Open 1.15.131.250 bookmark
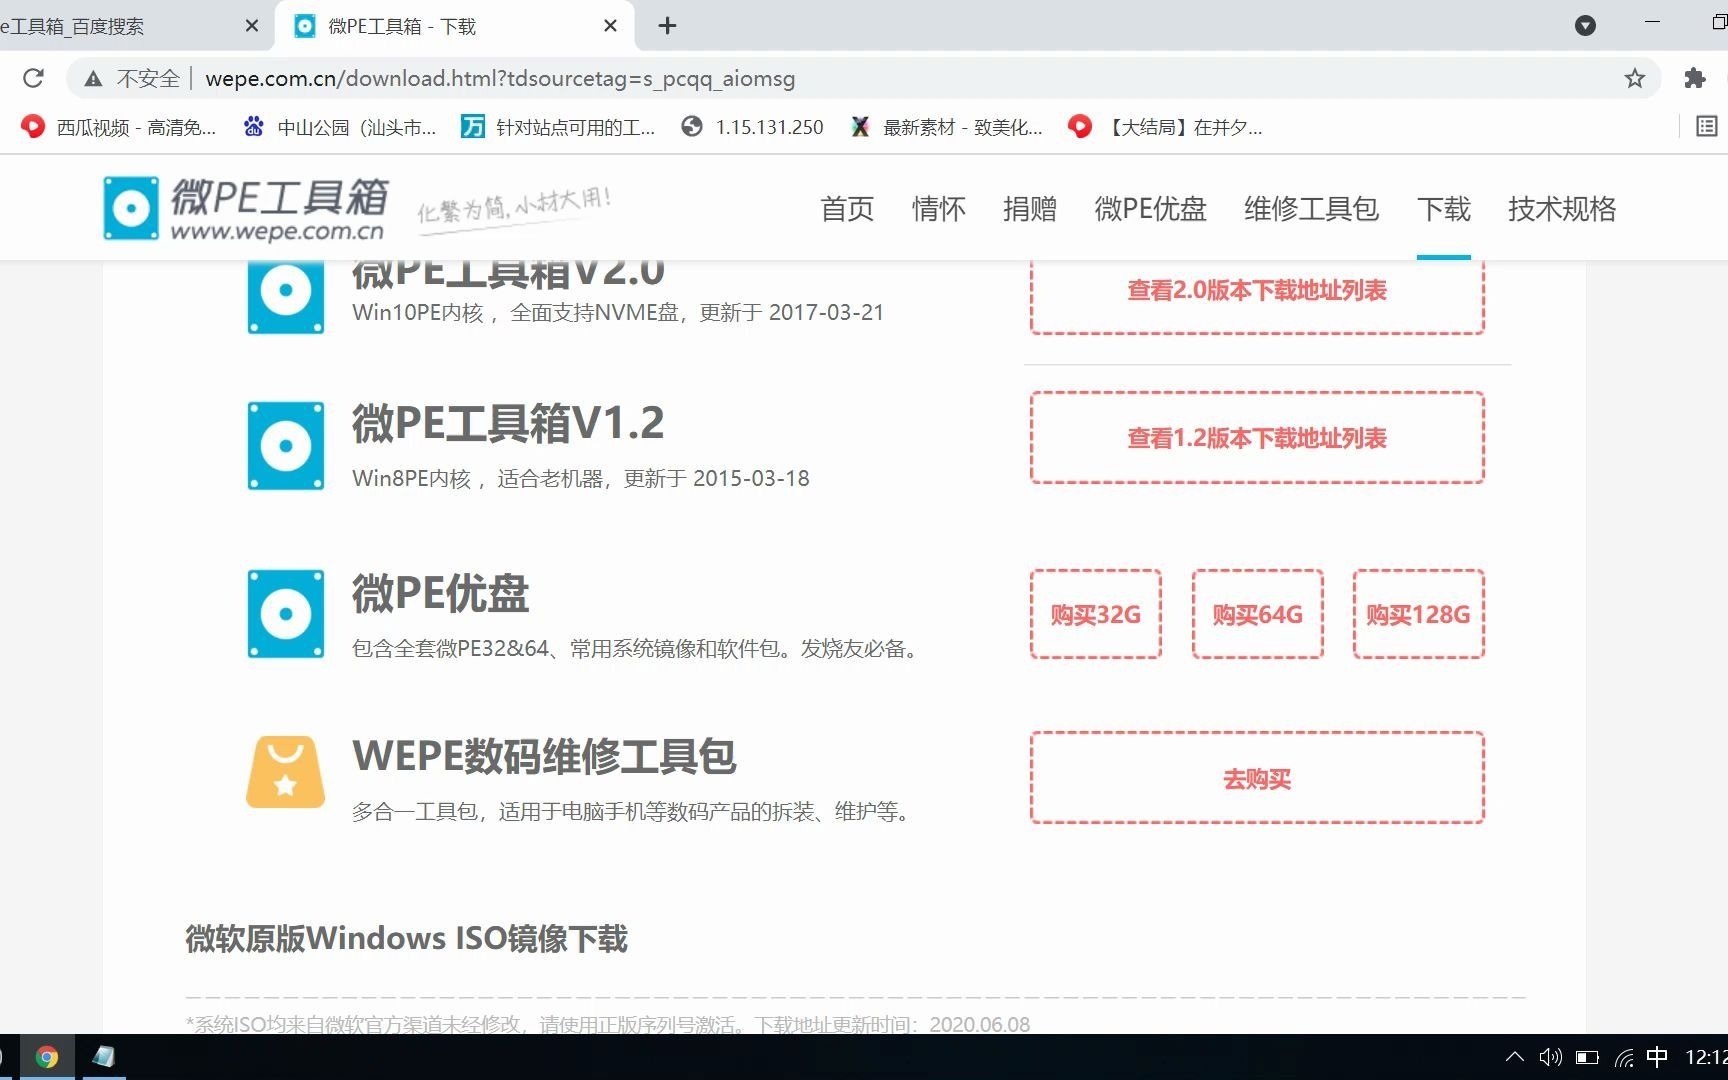Image resolution: width=1728 pixels, height=1080 pixels. tap(752, 127)
